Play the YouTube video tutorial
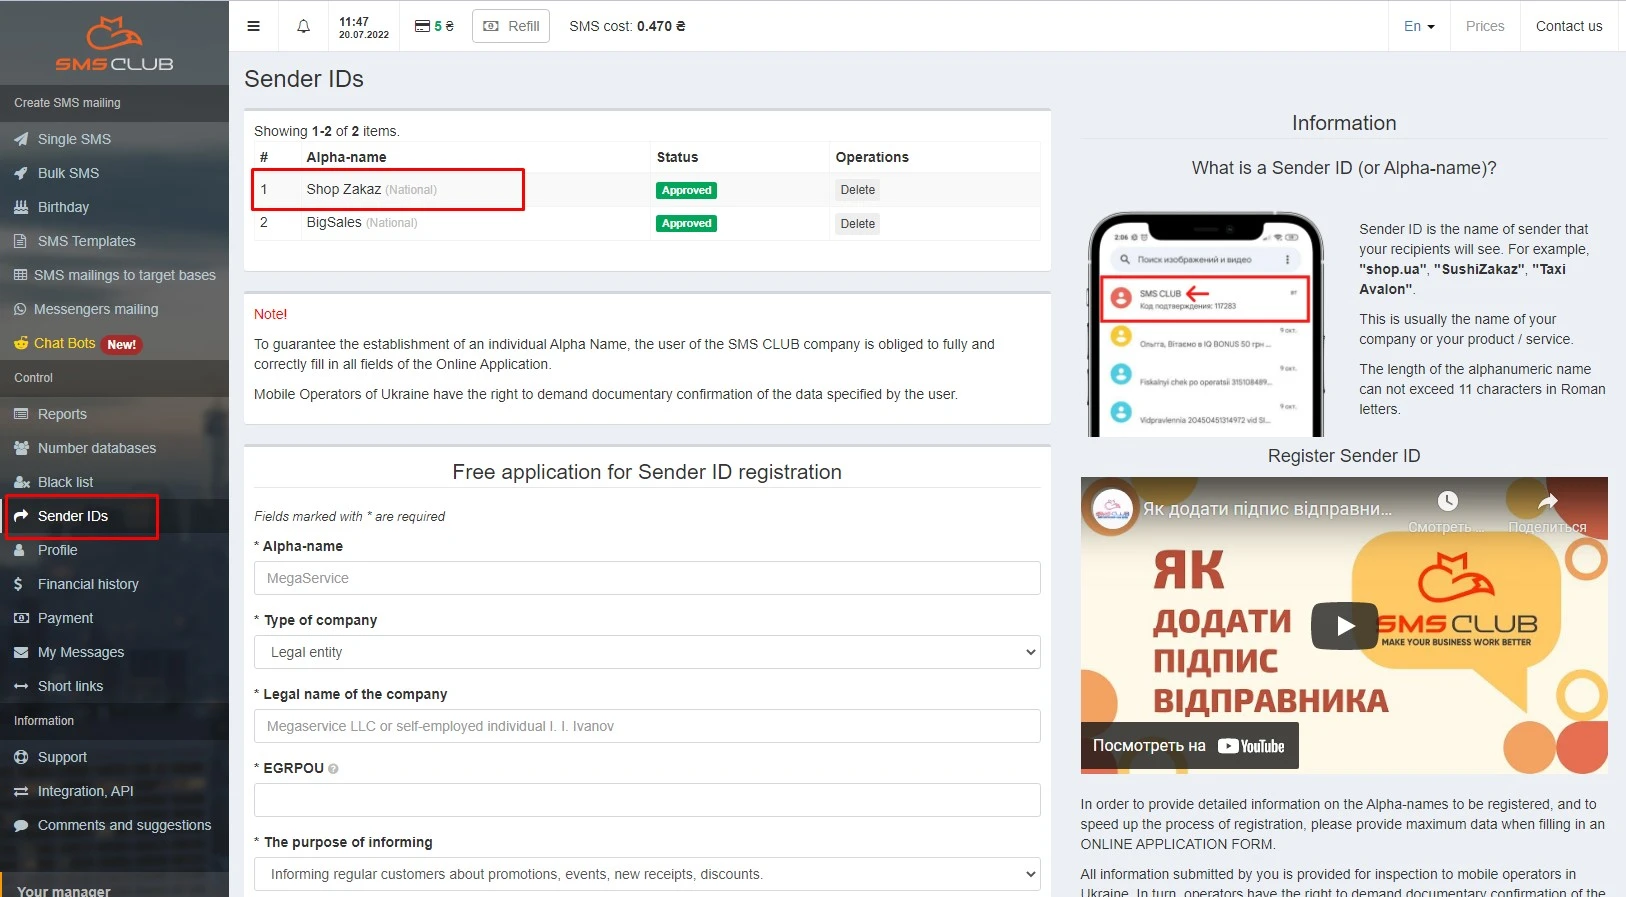1626x897 pixels. (1344, 626)
